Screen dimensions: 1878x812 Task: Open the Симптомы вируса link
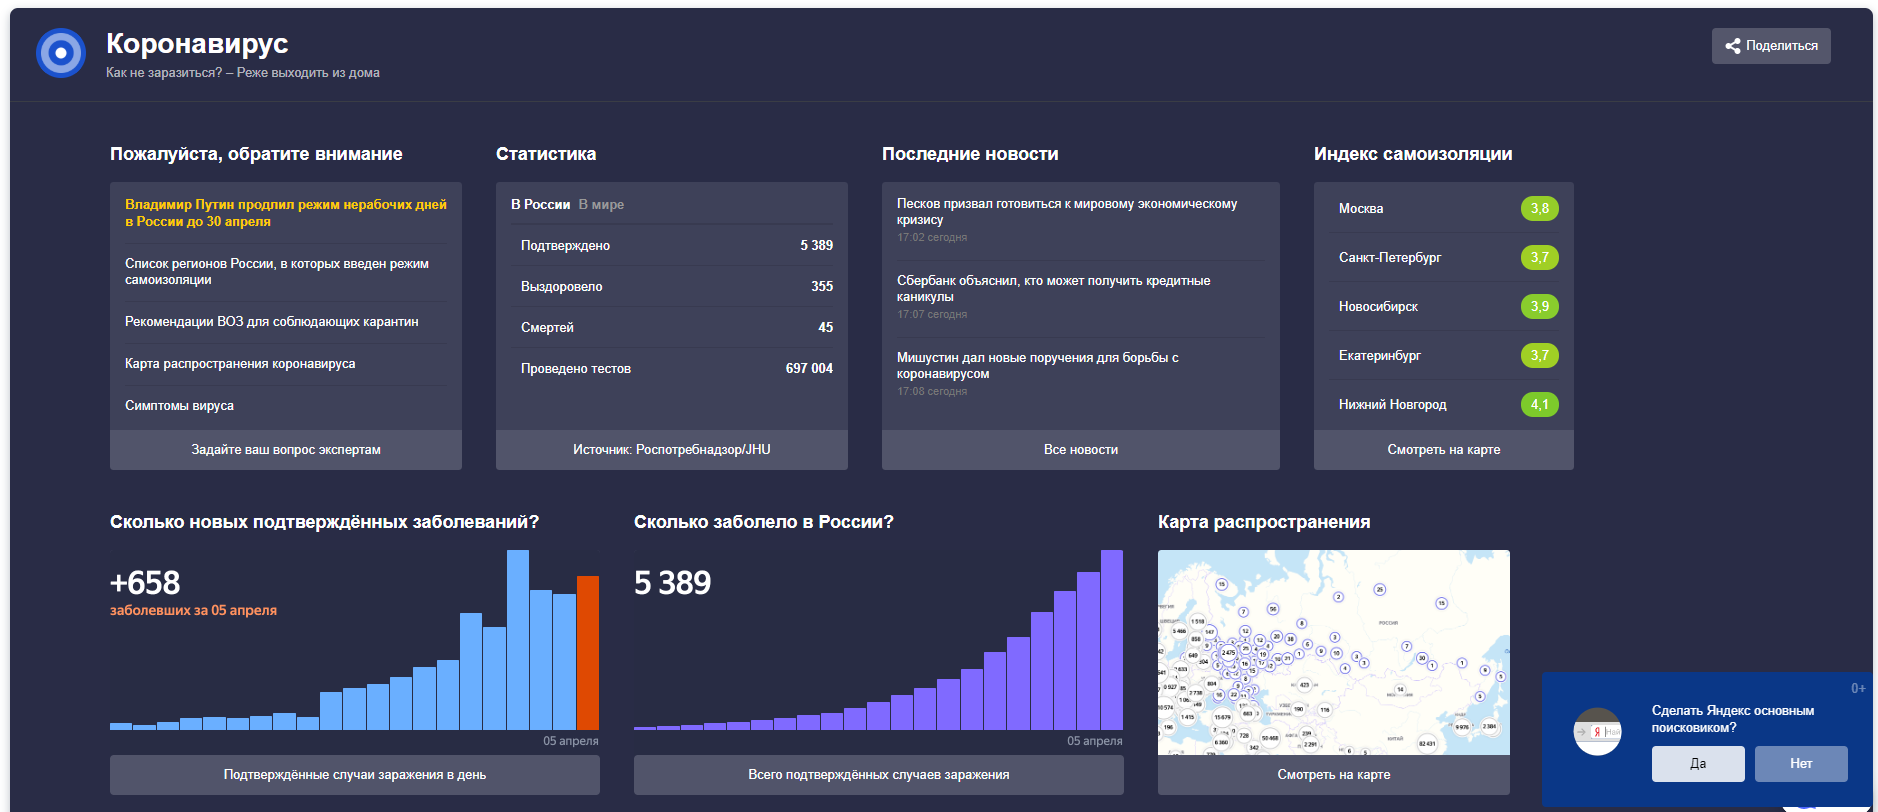tap(179, 406)
